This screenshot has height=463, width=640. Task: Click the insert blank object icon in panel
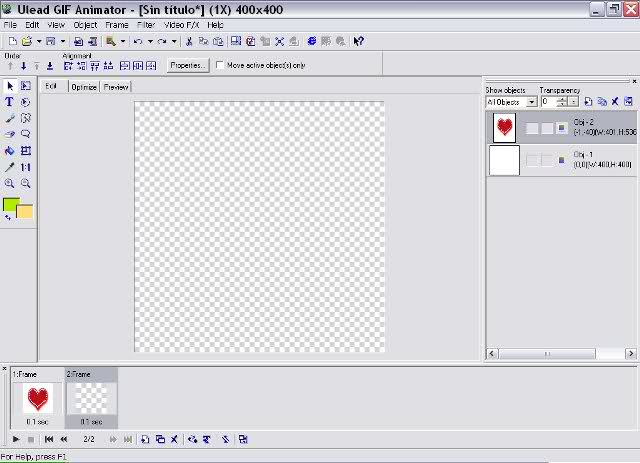coord(588,101)
